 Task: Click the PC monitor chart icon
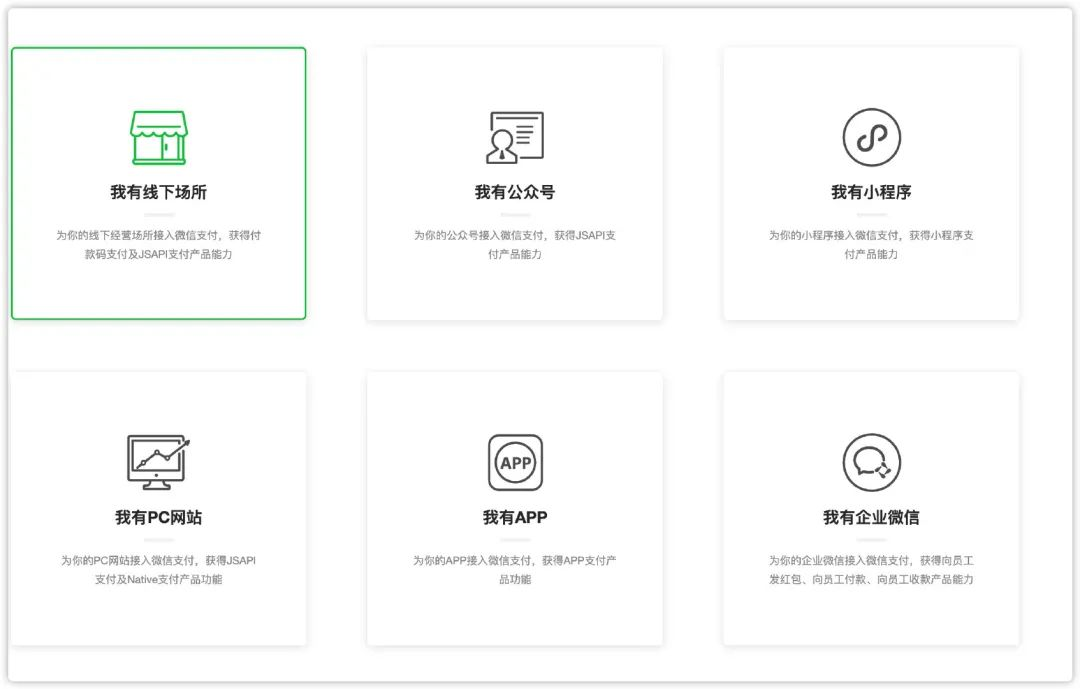158,462
